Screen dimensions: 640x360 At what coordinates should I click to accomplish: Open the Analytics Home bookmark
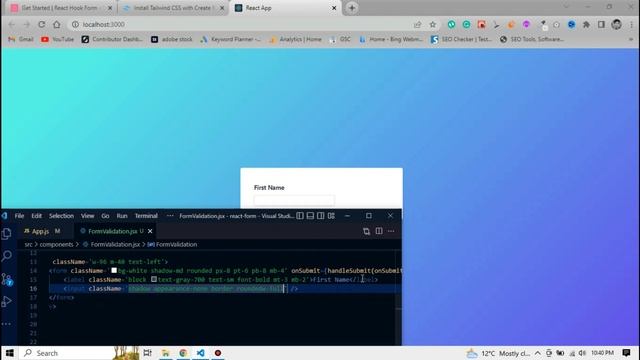(296, 39)
